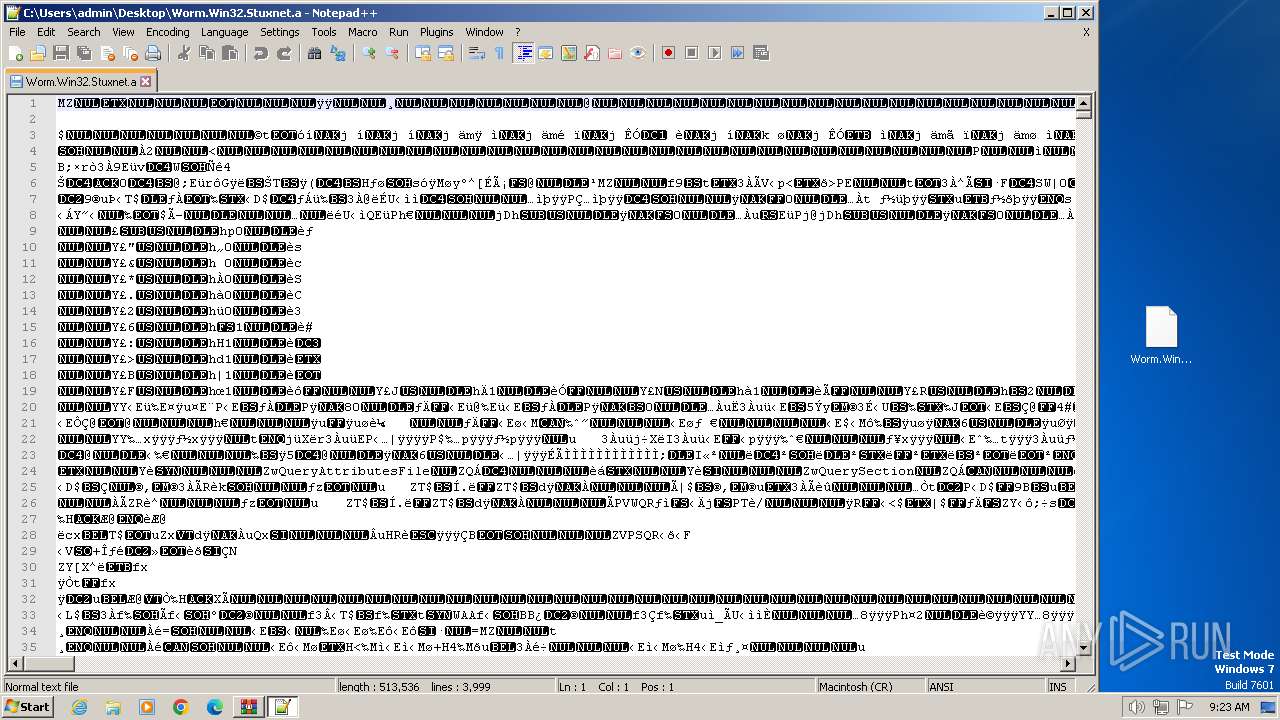Open the Tools menu
The height and width of the screenshot is (720, 1280).
(x=324, y=32)
